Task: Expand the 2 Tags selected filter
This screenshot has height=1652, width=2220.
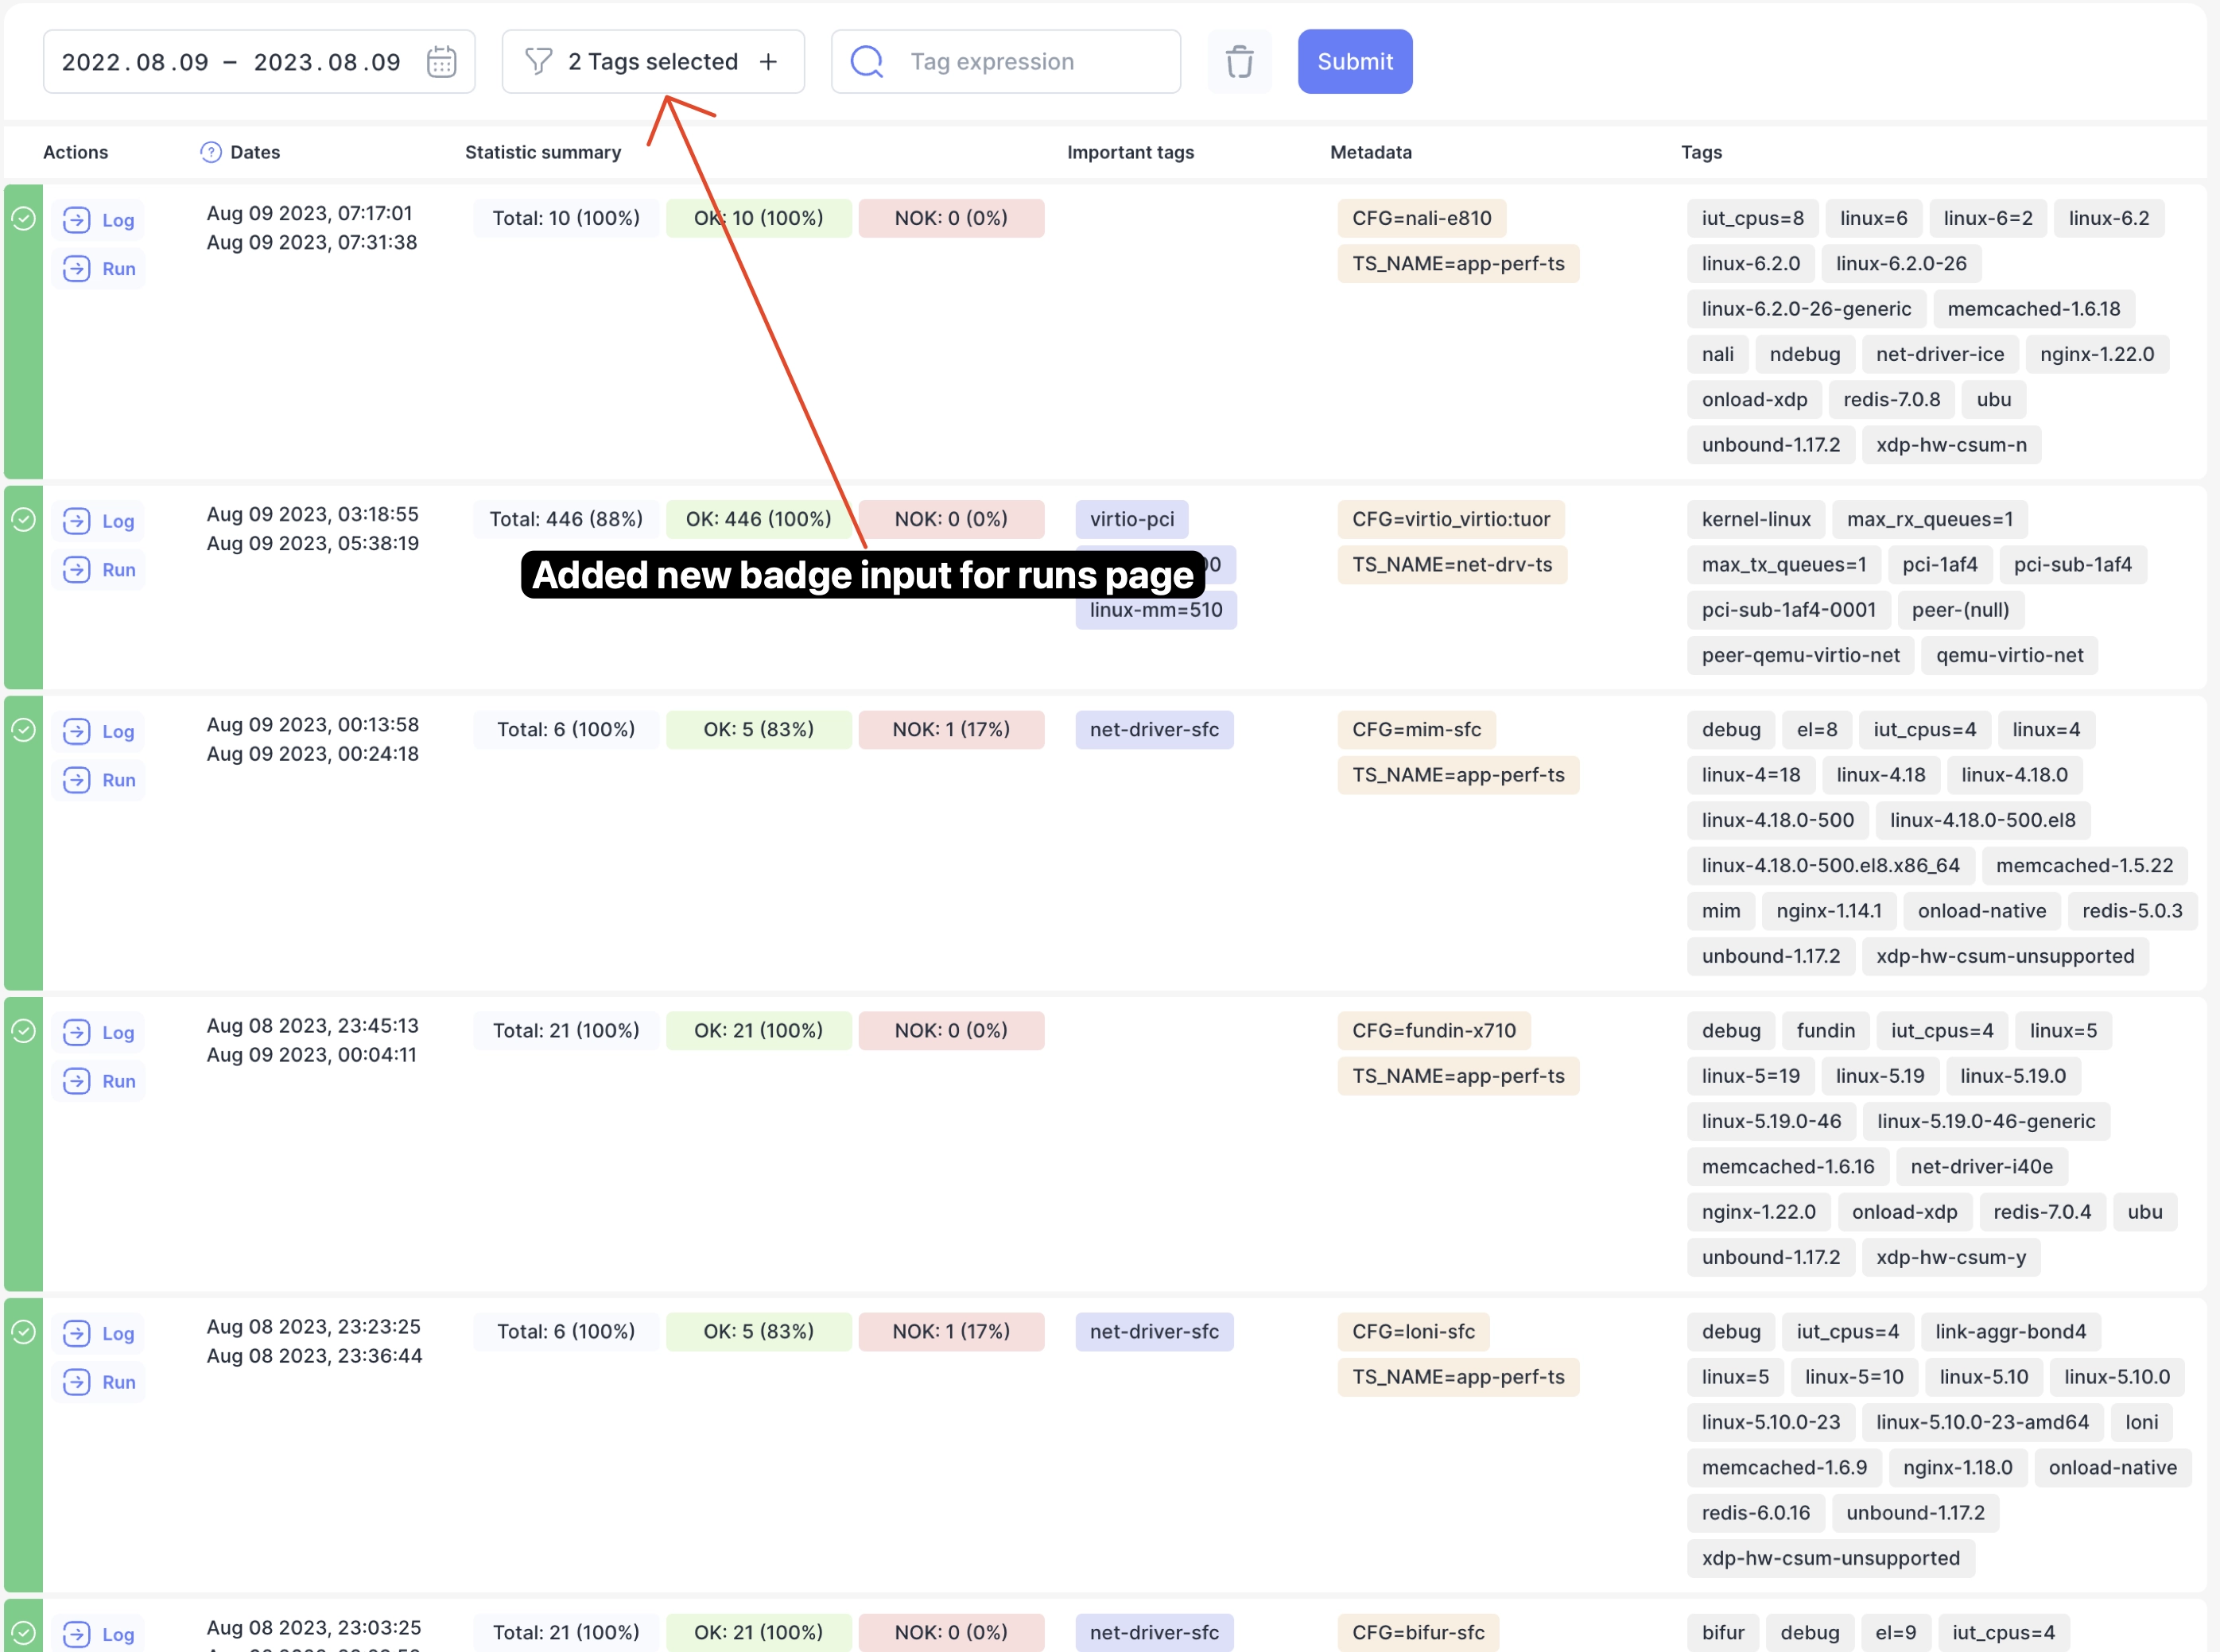Action: point(652,62)
